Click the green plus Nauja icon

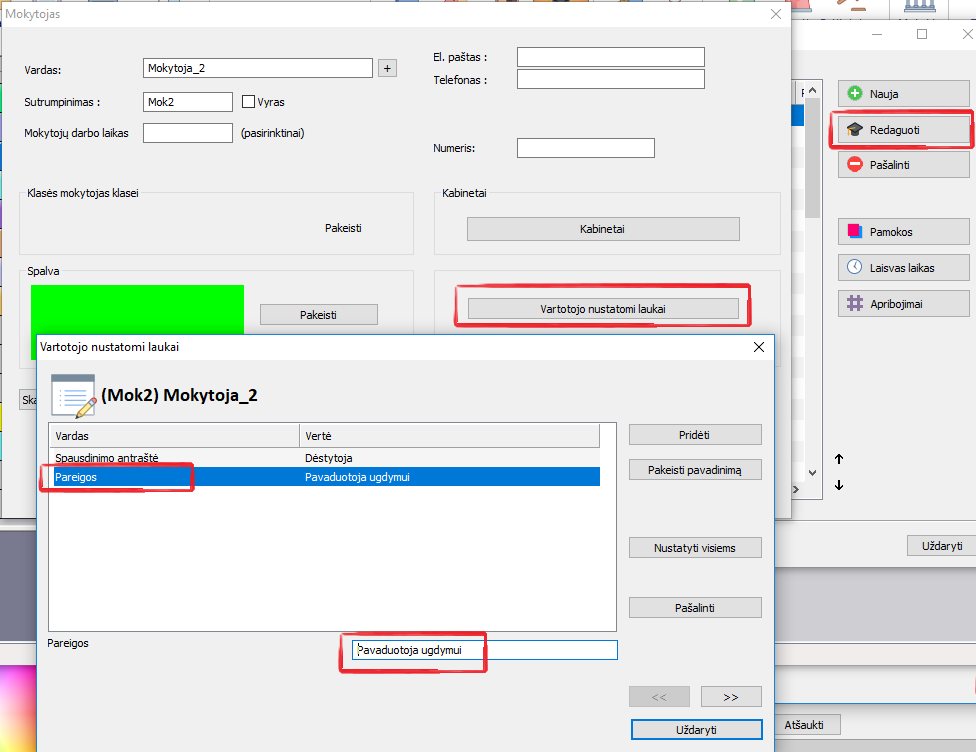(x=854, y=94)
